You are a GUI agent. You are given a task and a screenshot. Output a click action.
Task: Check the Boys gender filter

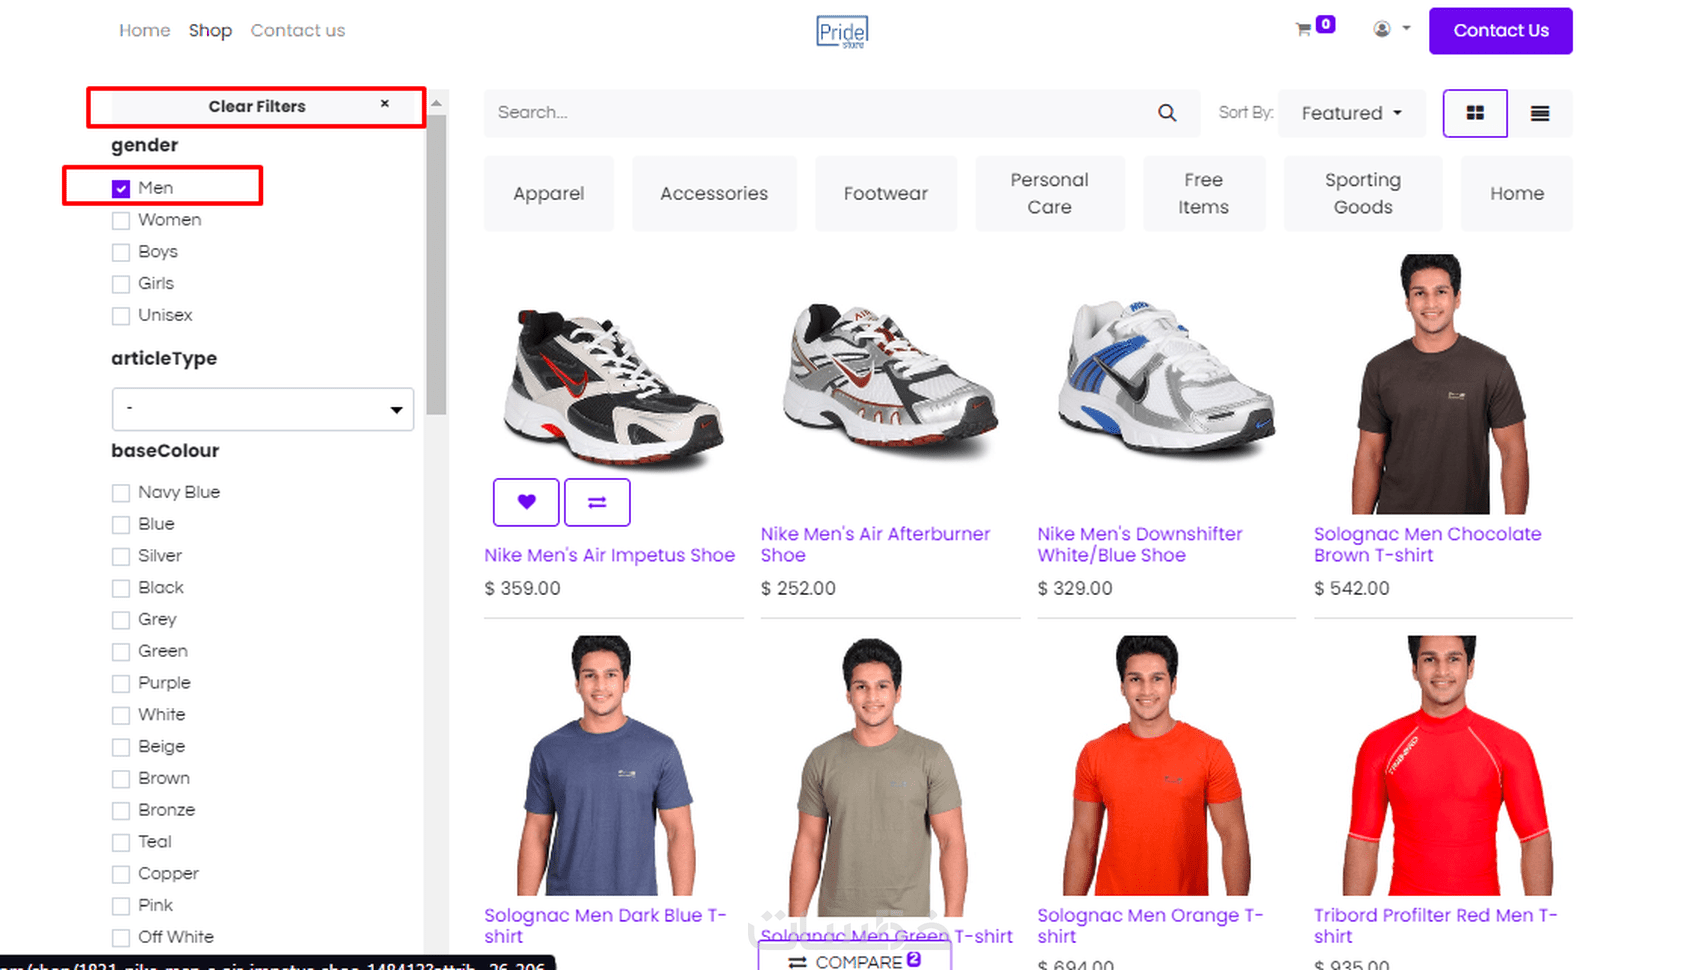(x=121, y=252)
